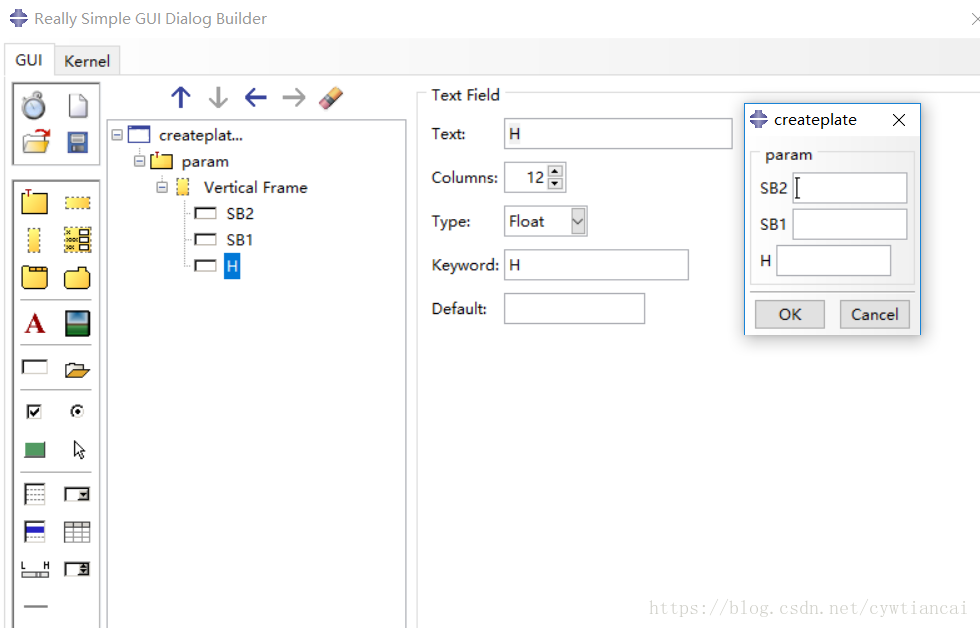Add a tab item widget
Viewport: 980px width, 628px height.
pyautogui.click(x=78, y=278)
